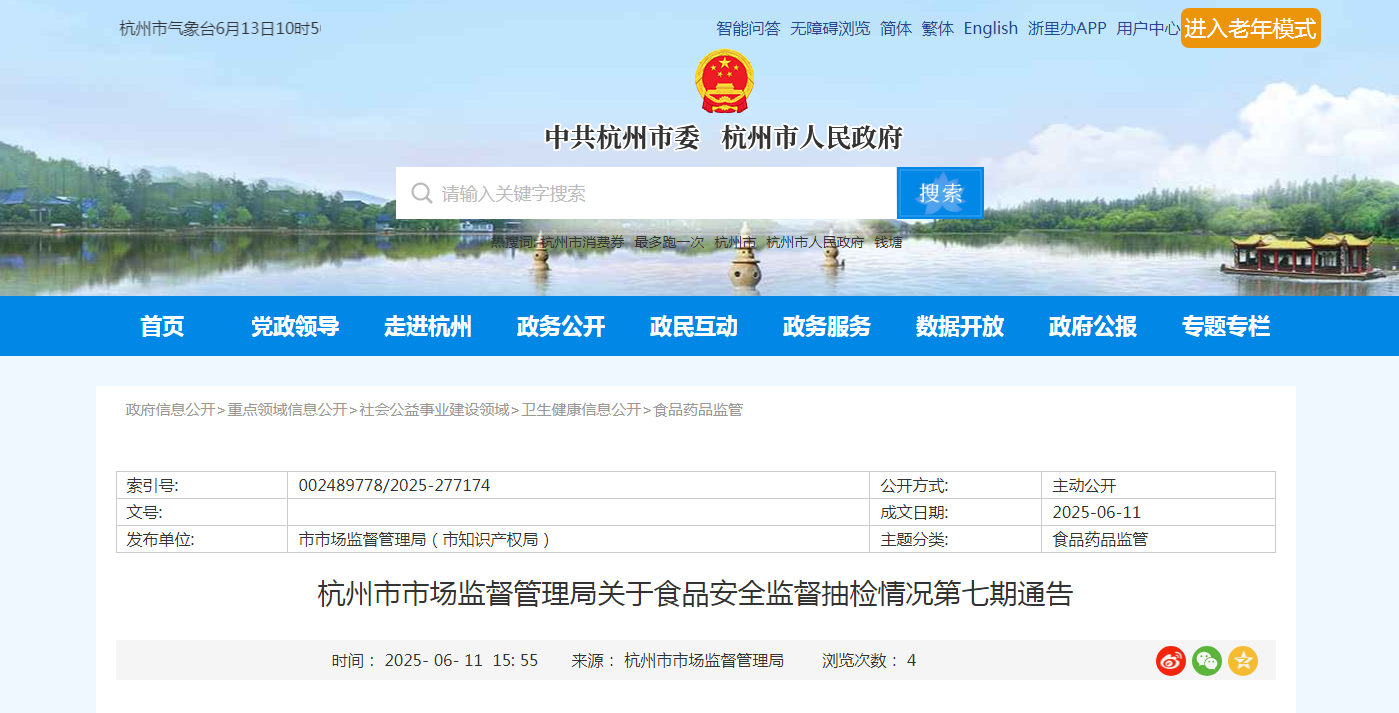Share the article to Weibo

(1171, 661)
